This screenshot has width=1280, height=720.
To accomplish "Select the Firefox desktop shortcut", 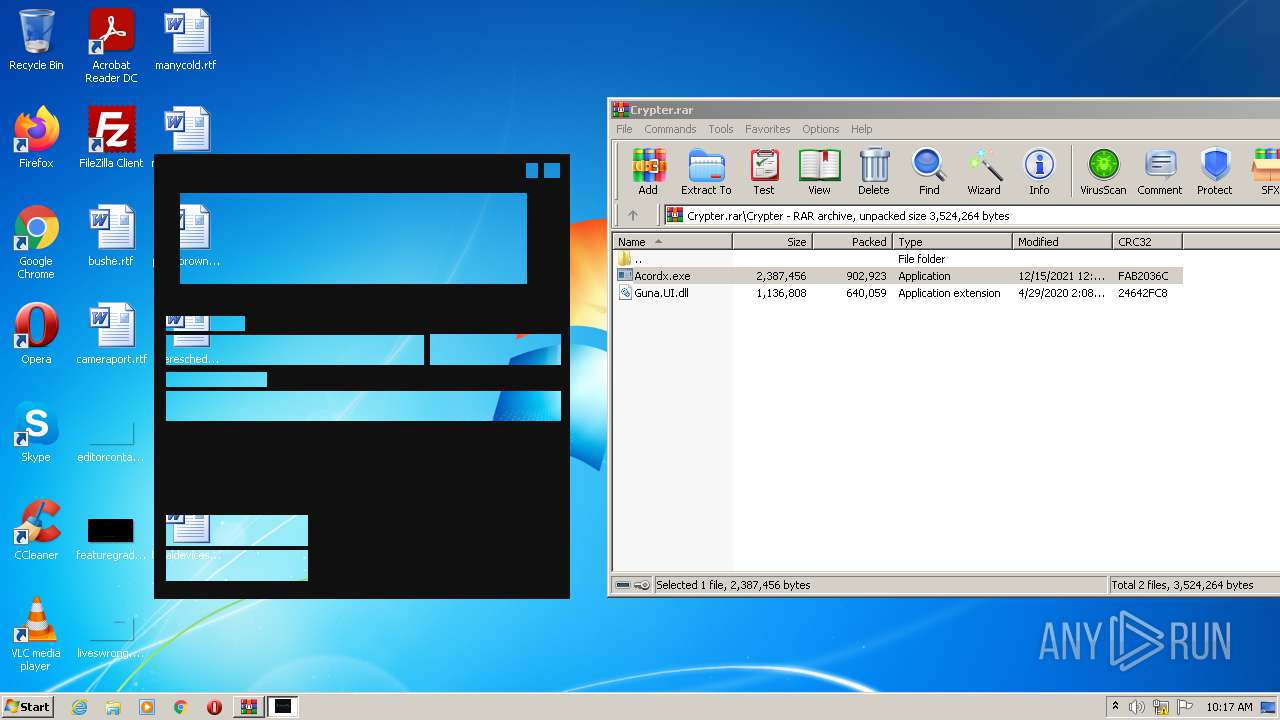I will point(36,138).
